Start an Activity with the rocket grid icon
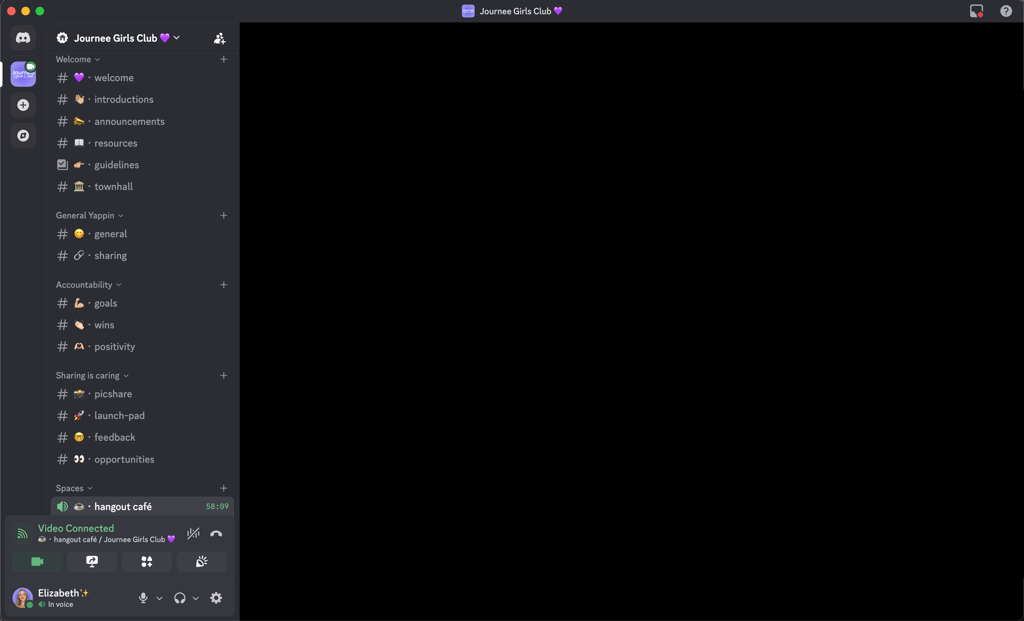The width and height of the screenshot is (1024, 621). tap(147, 562)
